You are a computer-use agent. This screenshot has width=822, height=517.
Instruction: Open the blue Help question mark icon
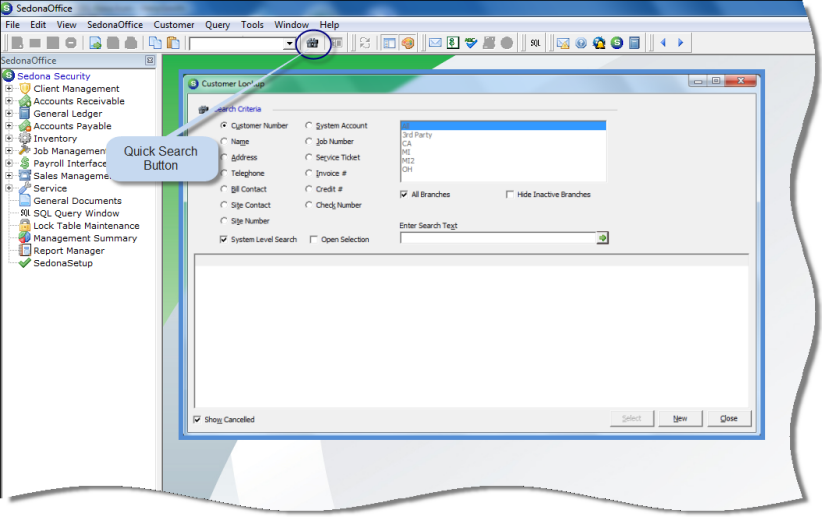[x=581, y=43]
